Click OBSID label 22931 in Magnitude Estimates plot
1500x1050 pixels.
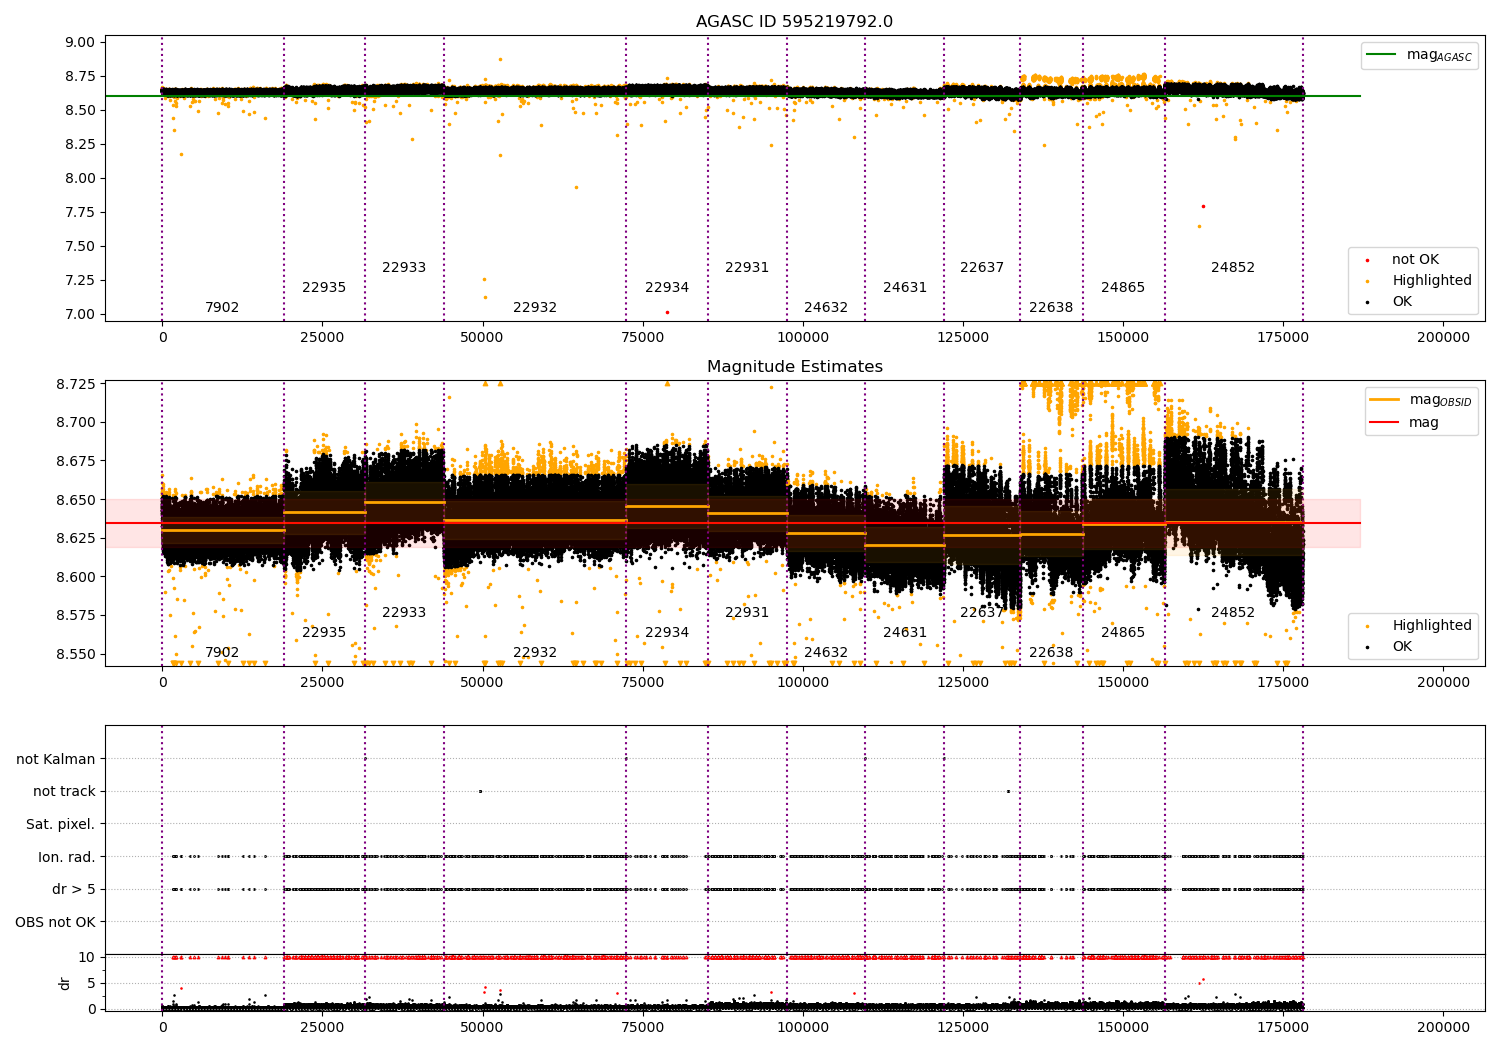747,613
